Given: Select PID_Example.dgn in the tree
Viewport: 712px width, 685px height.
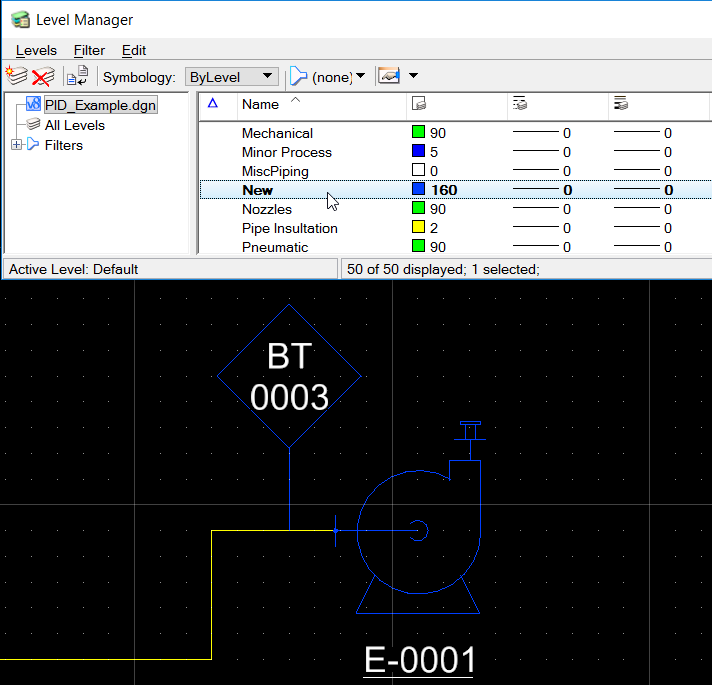Looking at the screenshot, I should 100,105.
